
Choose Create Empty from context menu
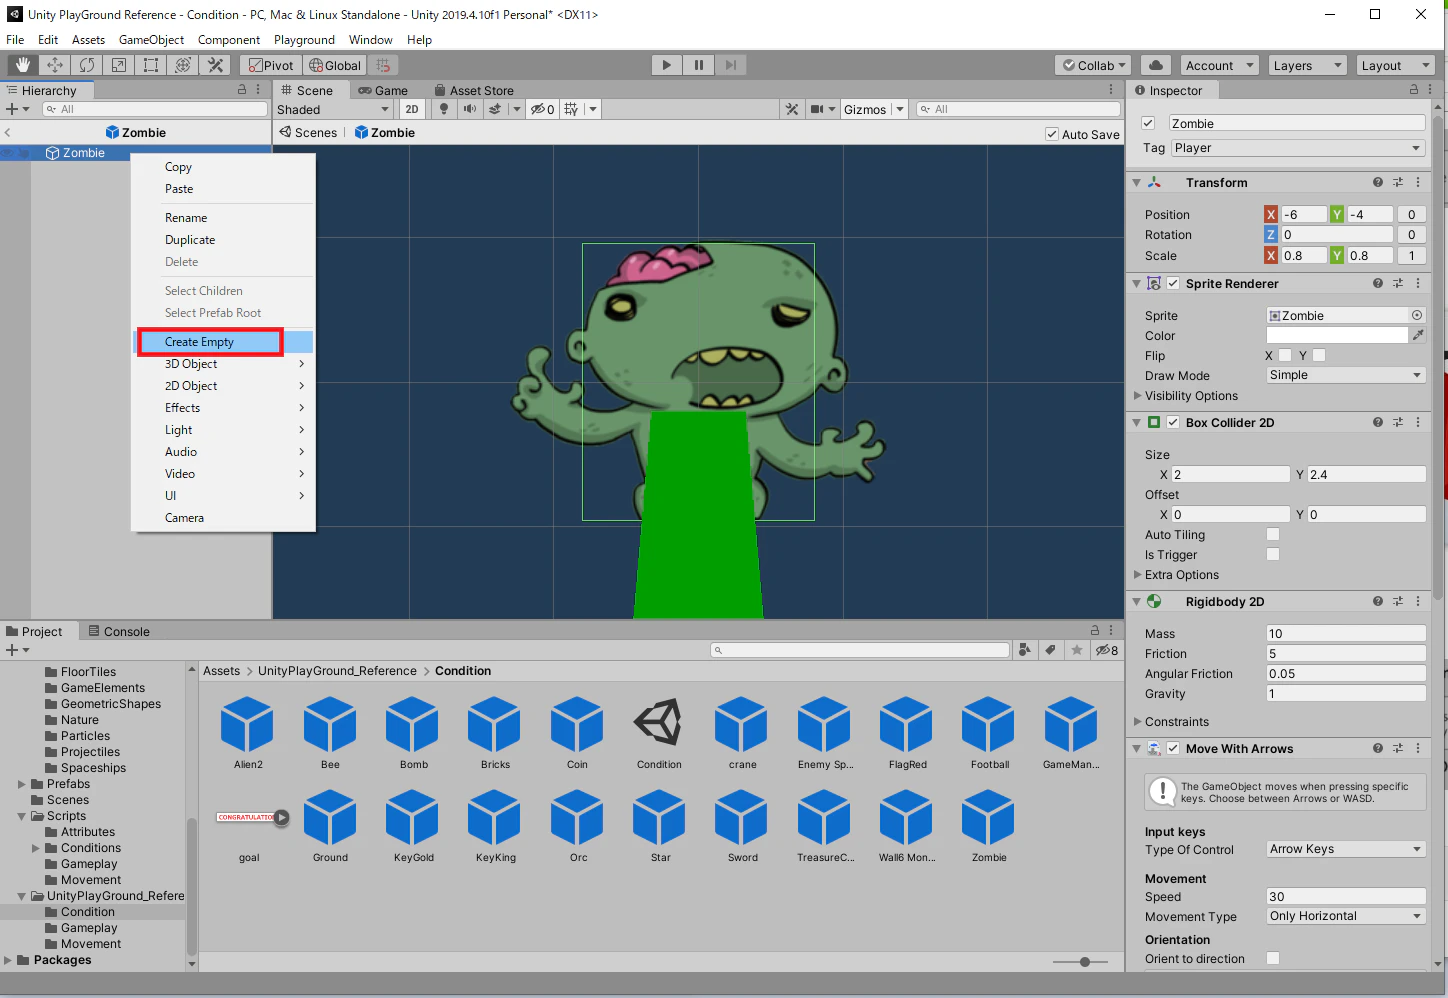tap(223, 342)
